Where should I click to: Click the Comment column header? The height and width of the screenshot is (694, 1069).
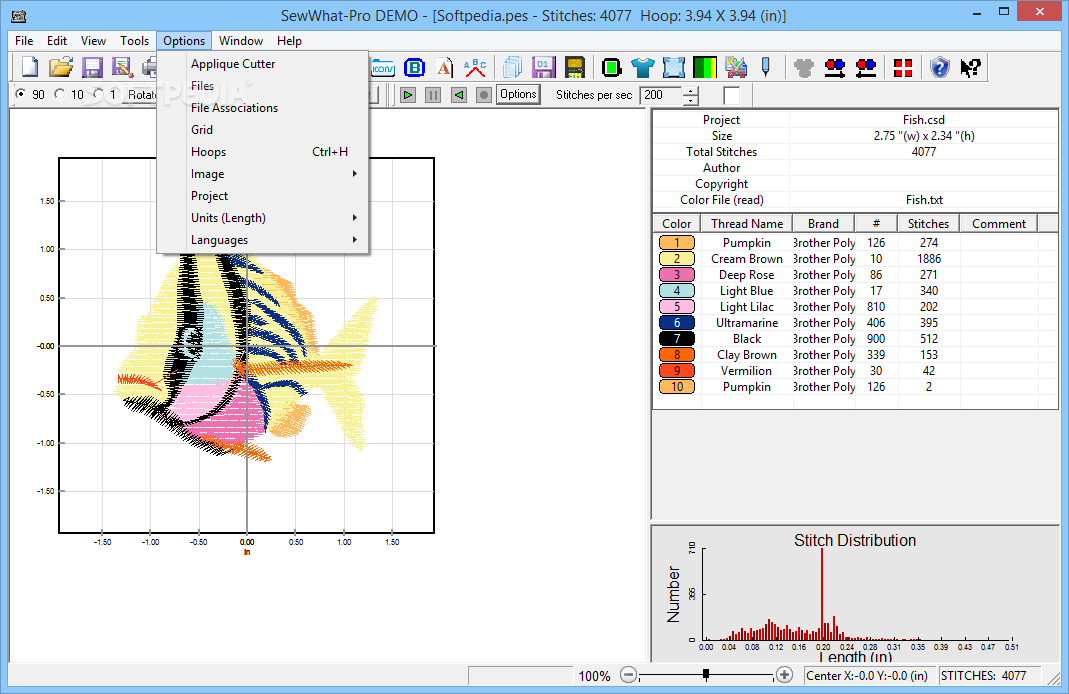pos(999,224)
